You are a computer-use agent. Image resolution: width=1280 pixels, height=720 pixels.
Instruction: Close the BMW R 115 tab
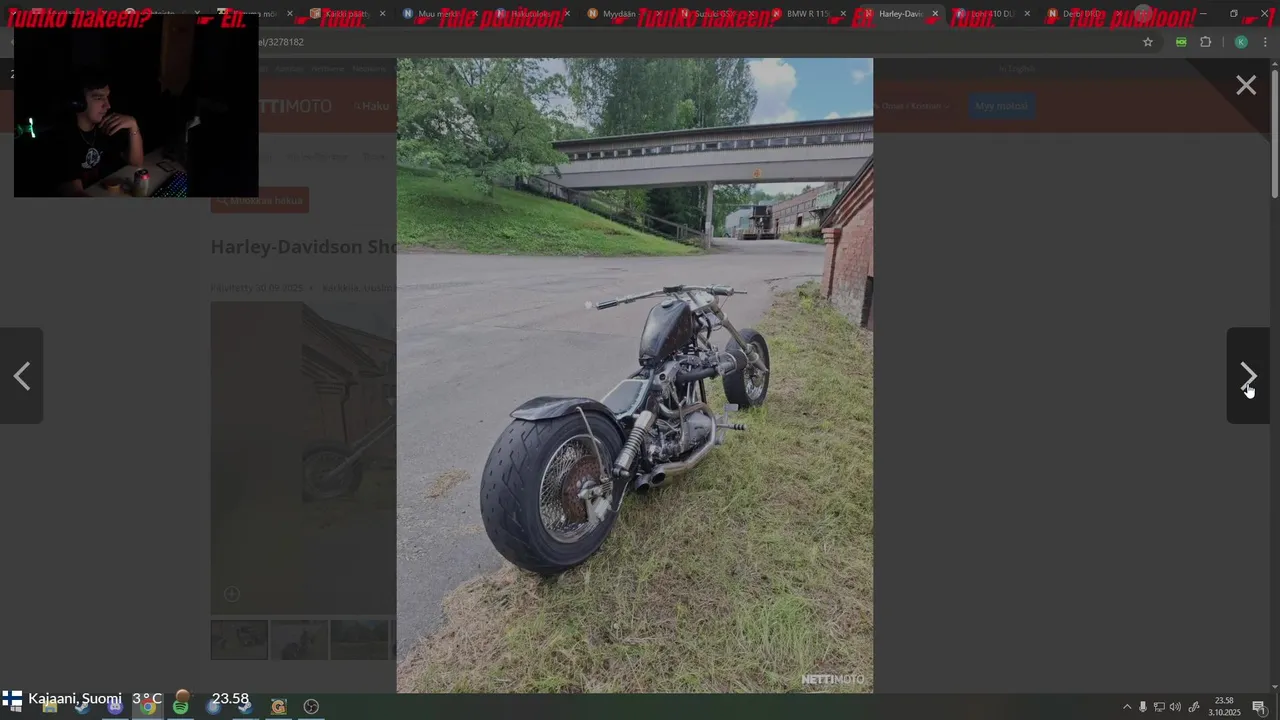click(843, 14)
